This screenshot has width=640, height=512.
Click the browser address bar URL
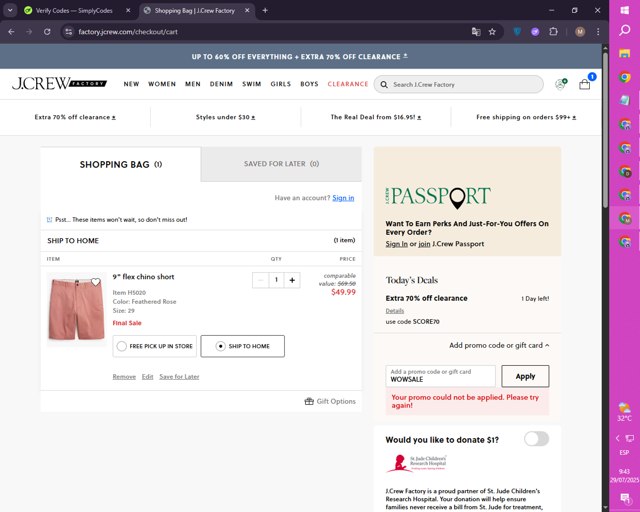point(128,32)
